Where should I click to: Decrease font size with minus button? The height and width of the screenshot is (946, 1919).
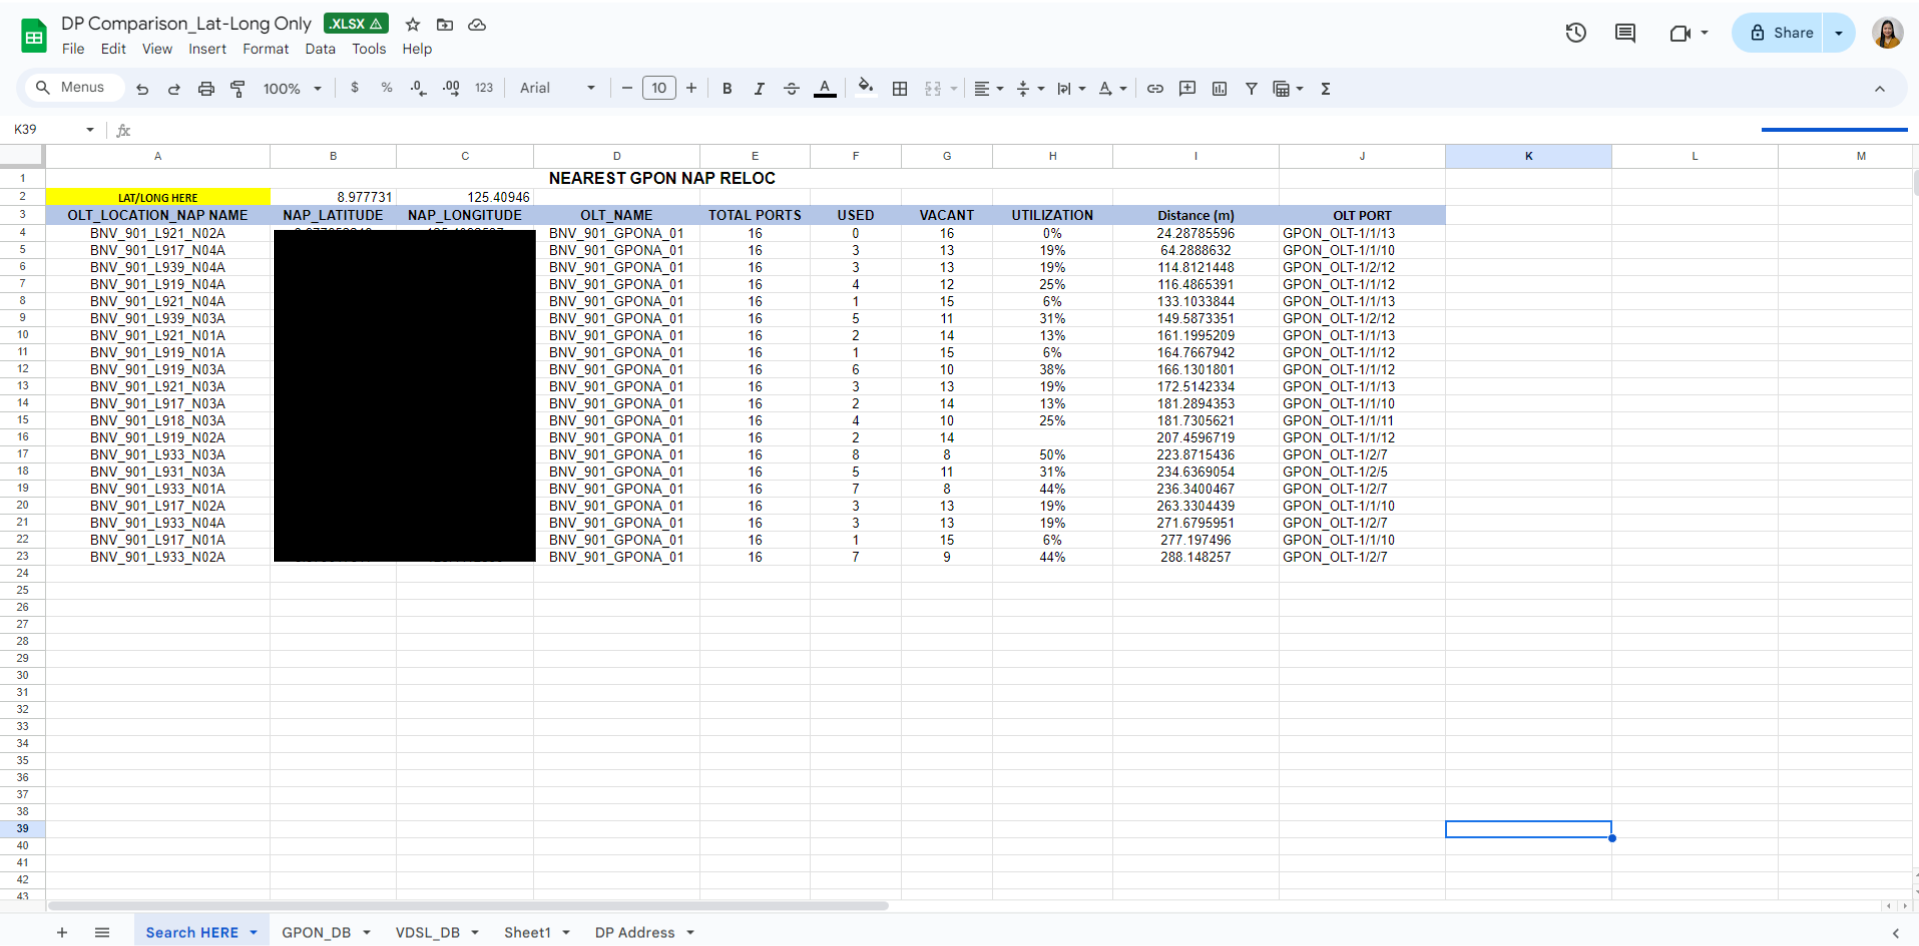pyautogui.click(x=627, y=88)
